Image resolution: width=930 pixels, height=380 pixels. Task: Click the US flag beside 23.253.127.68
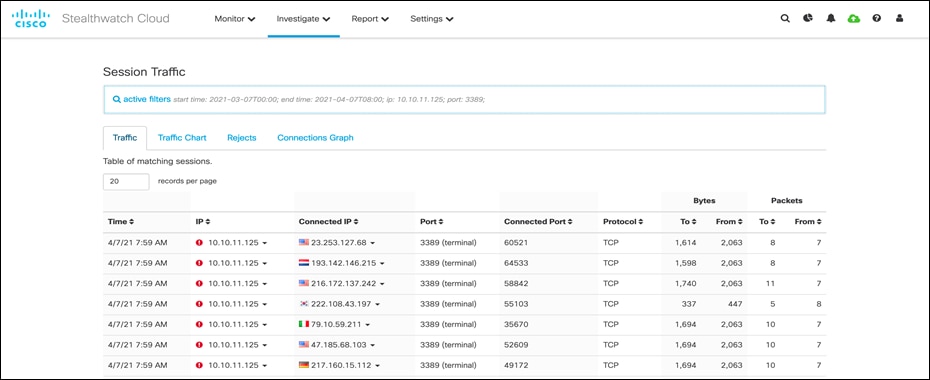click(304, 242)
